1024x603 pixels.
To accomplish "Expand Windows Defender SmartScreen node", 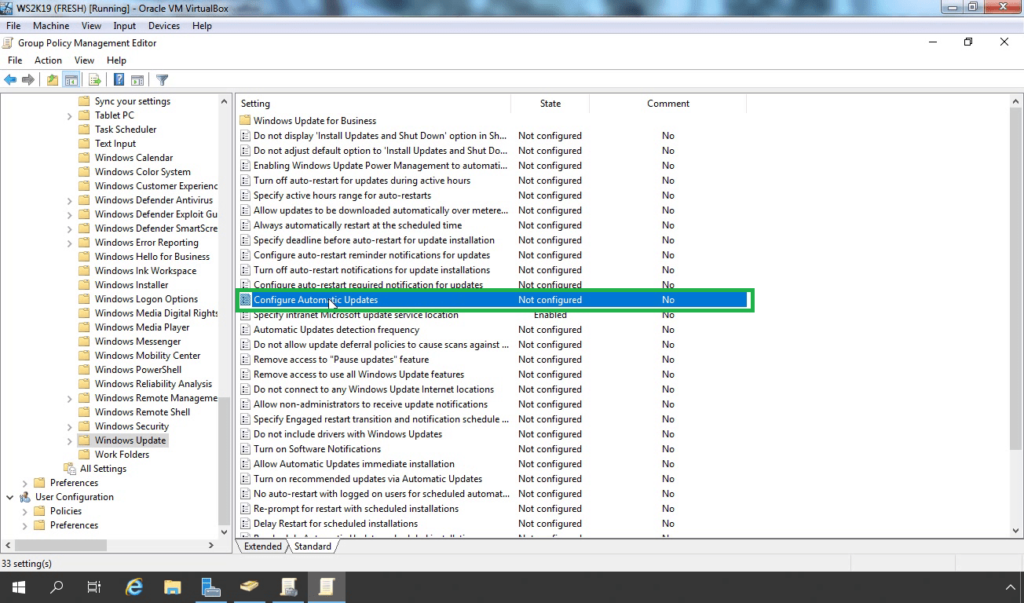I will (x=69, y=229).
